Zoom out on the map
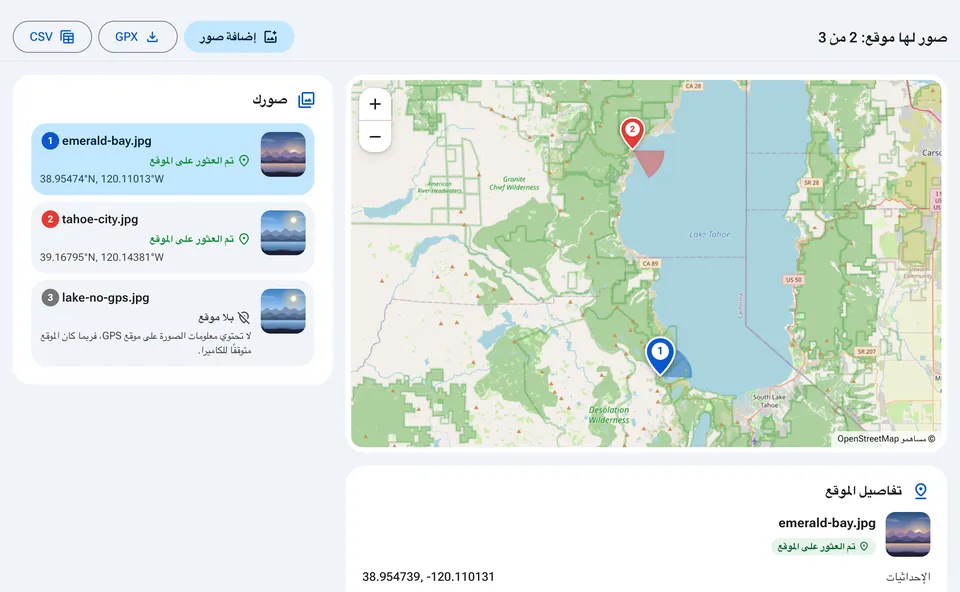The image size is (960, 592). coord(375,137)
